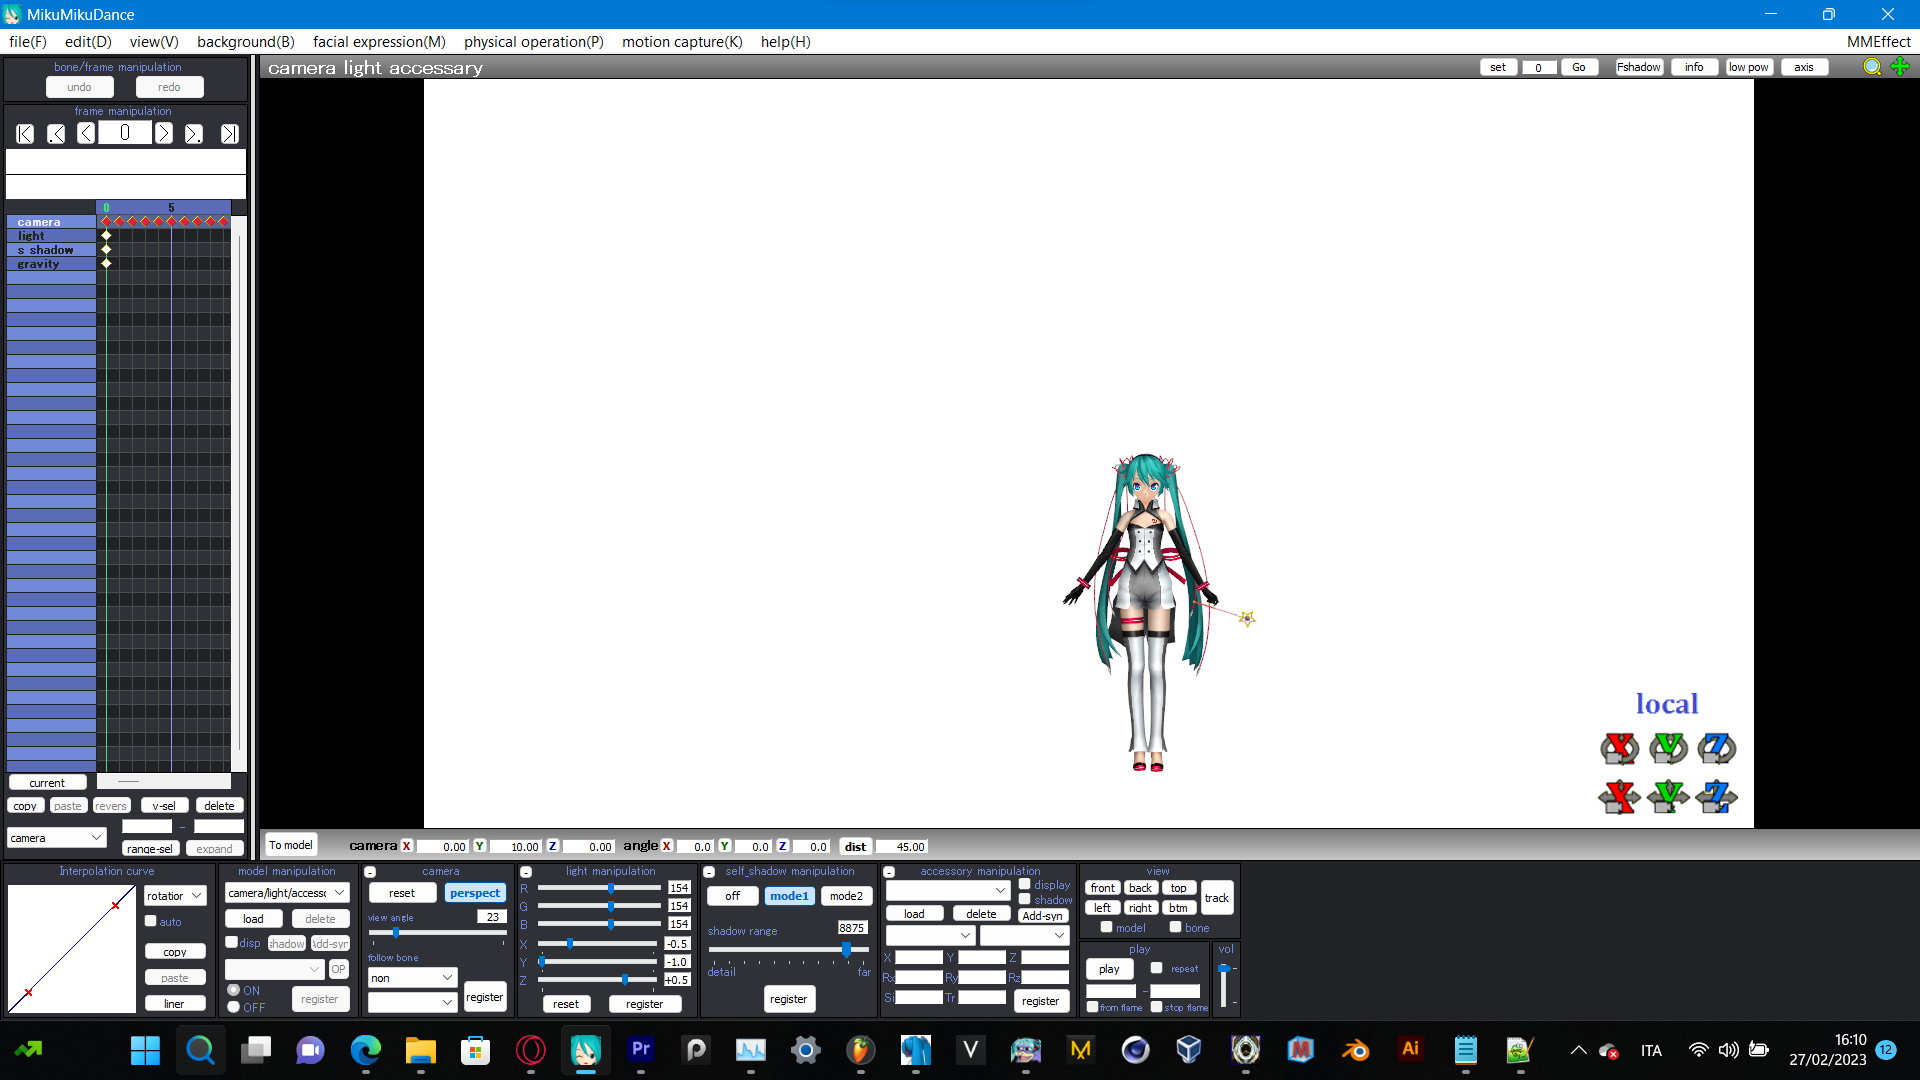Toggle the repeat playback checkbox
Viewport: 1920px width, 1080px height.
tap(1156, 968)
